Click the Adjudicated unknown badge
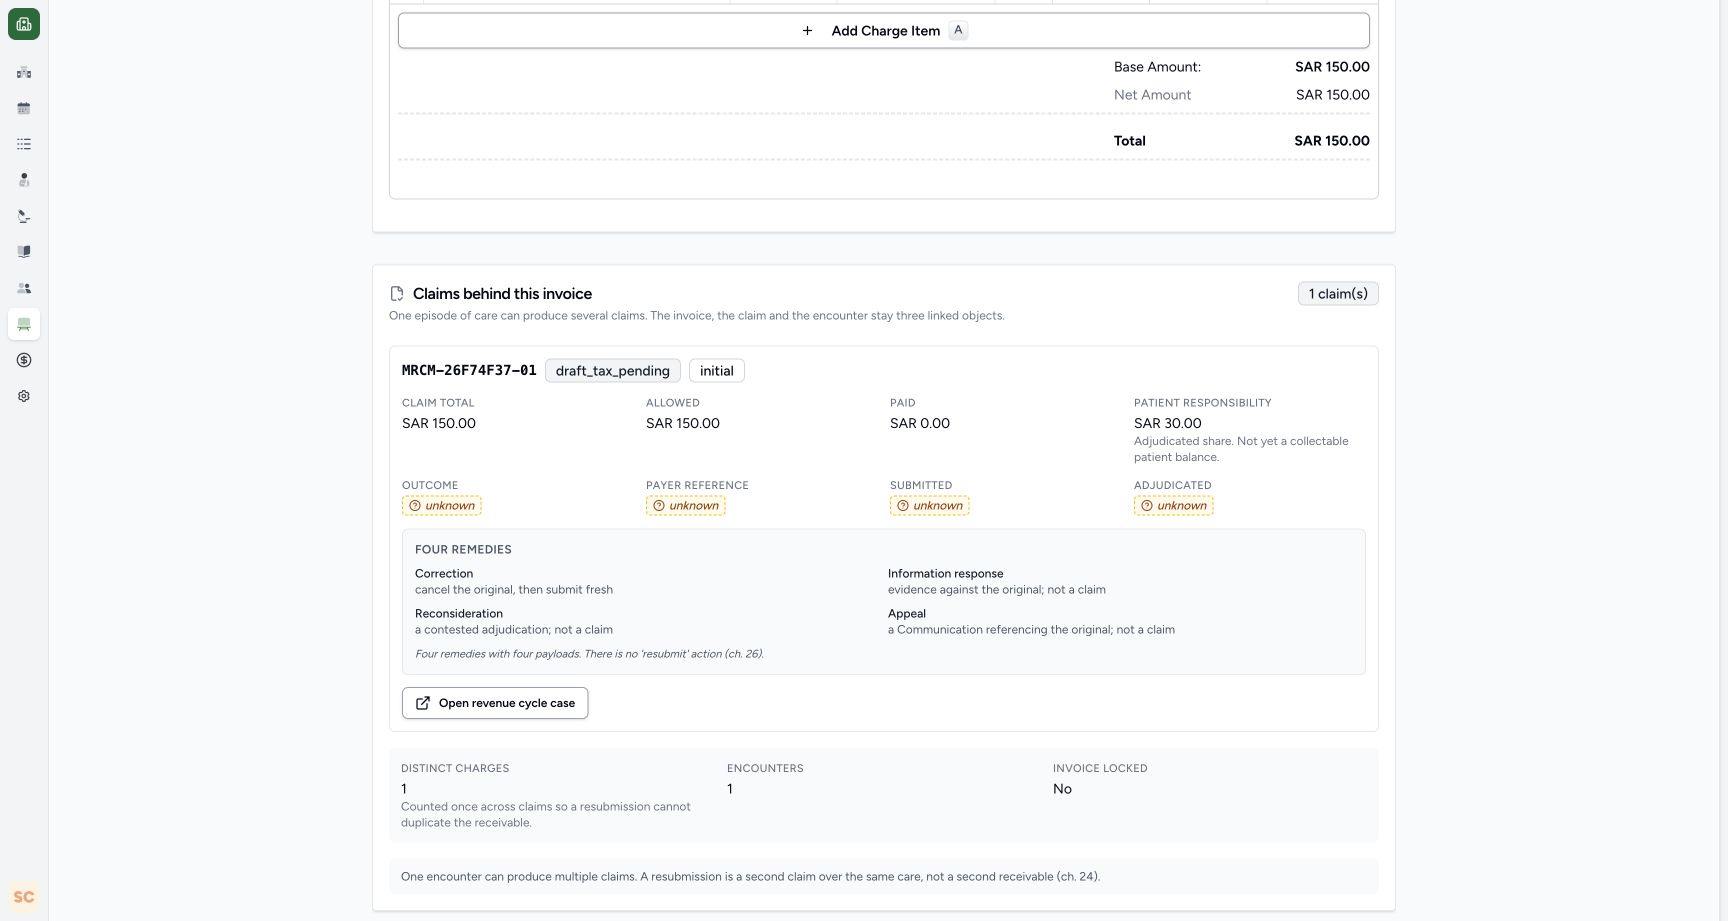 tap(1174, 506)
